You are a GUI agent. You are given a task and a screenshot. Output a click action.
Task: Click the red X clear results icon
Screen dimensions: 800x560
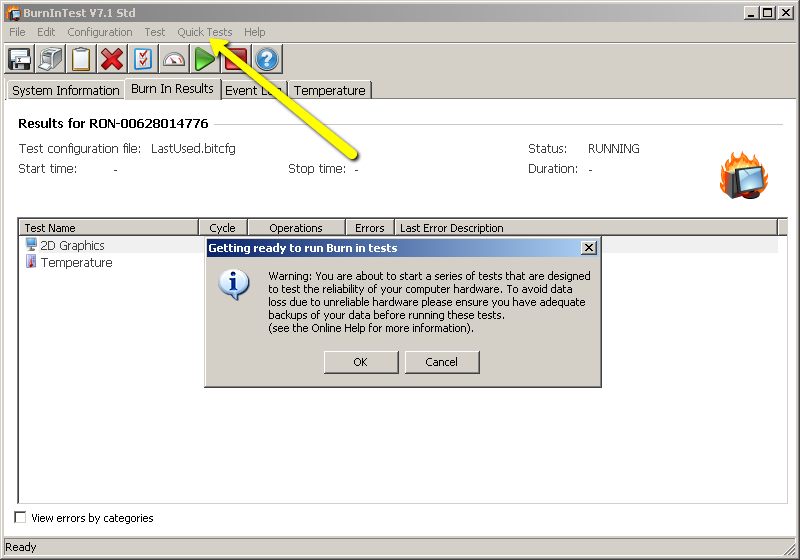click(x=112, y=59)
